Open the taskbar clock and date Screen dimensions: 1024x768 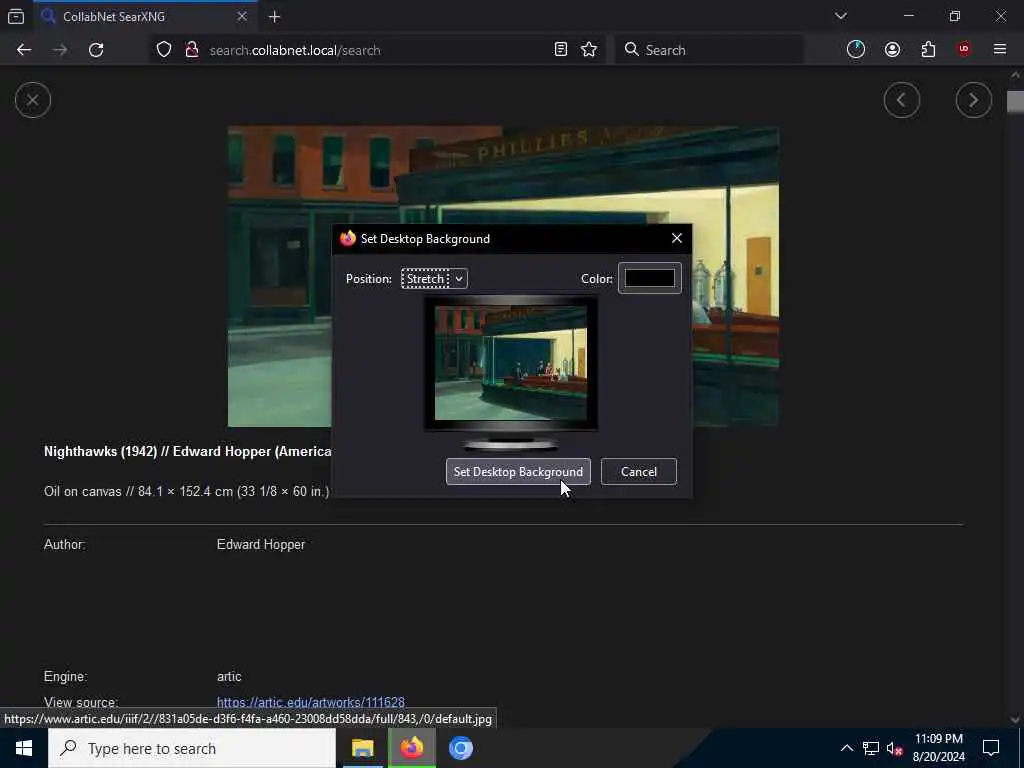(x=938, y=748)
